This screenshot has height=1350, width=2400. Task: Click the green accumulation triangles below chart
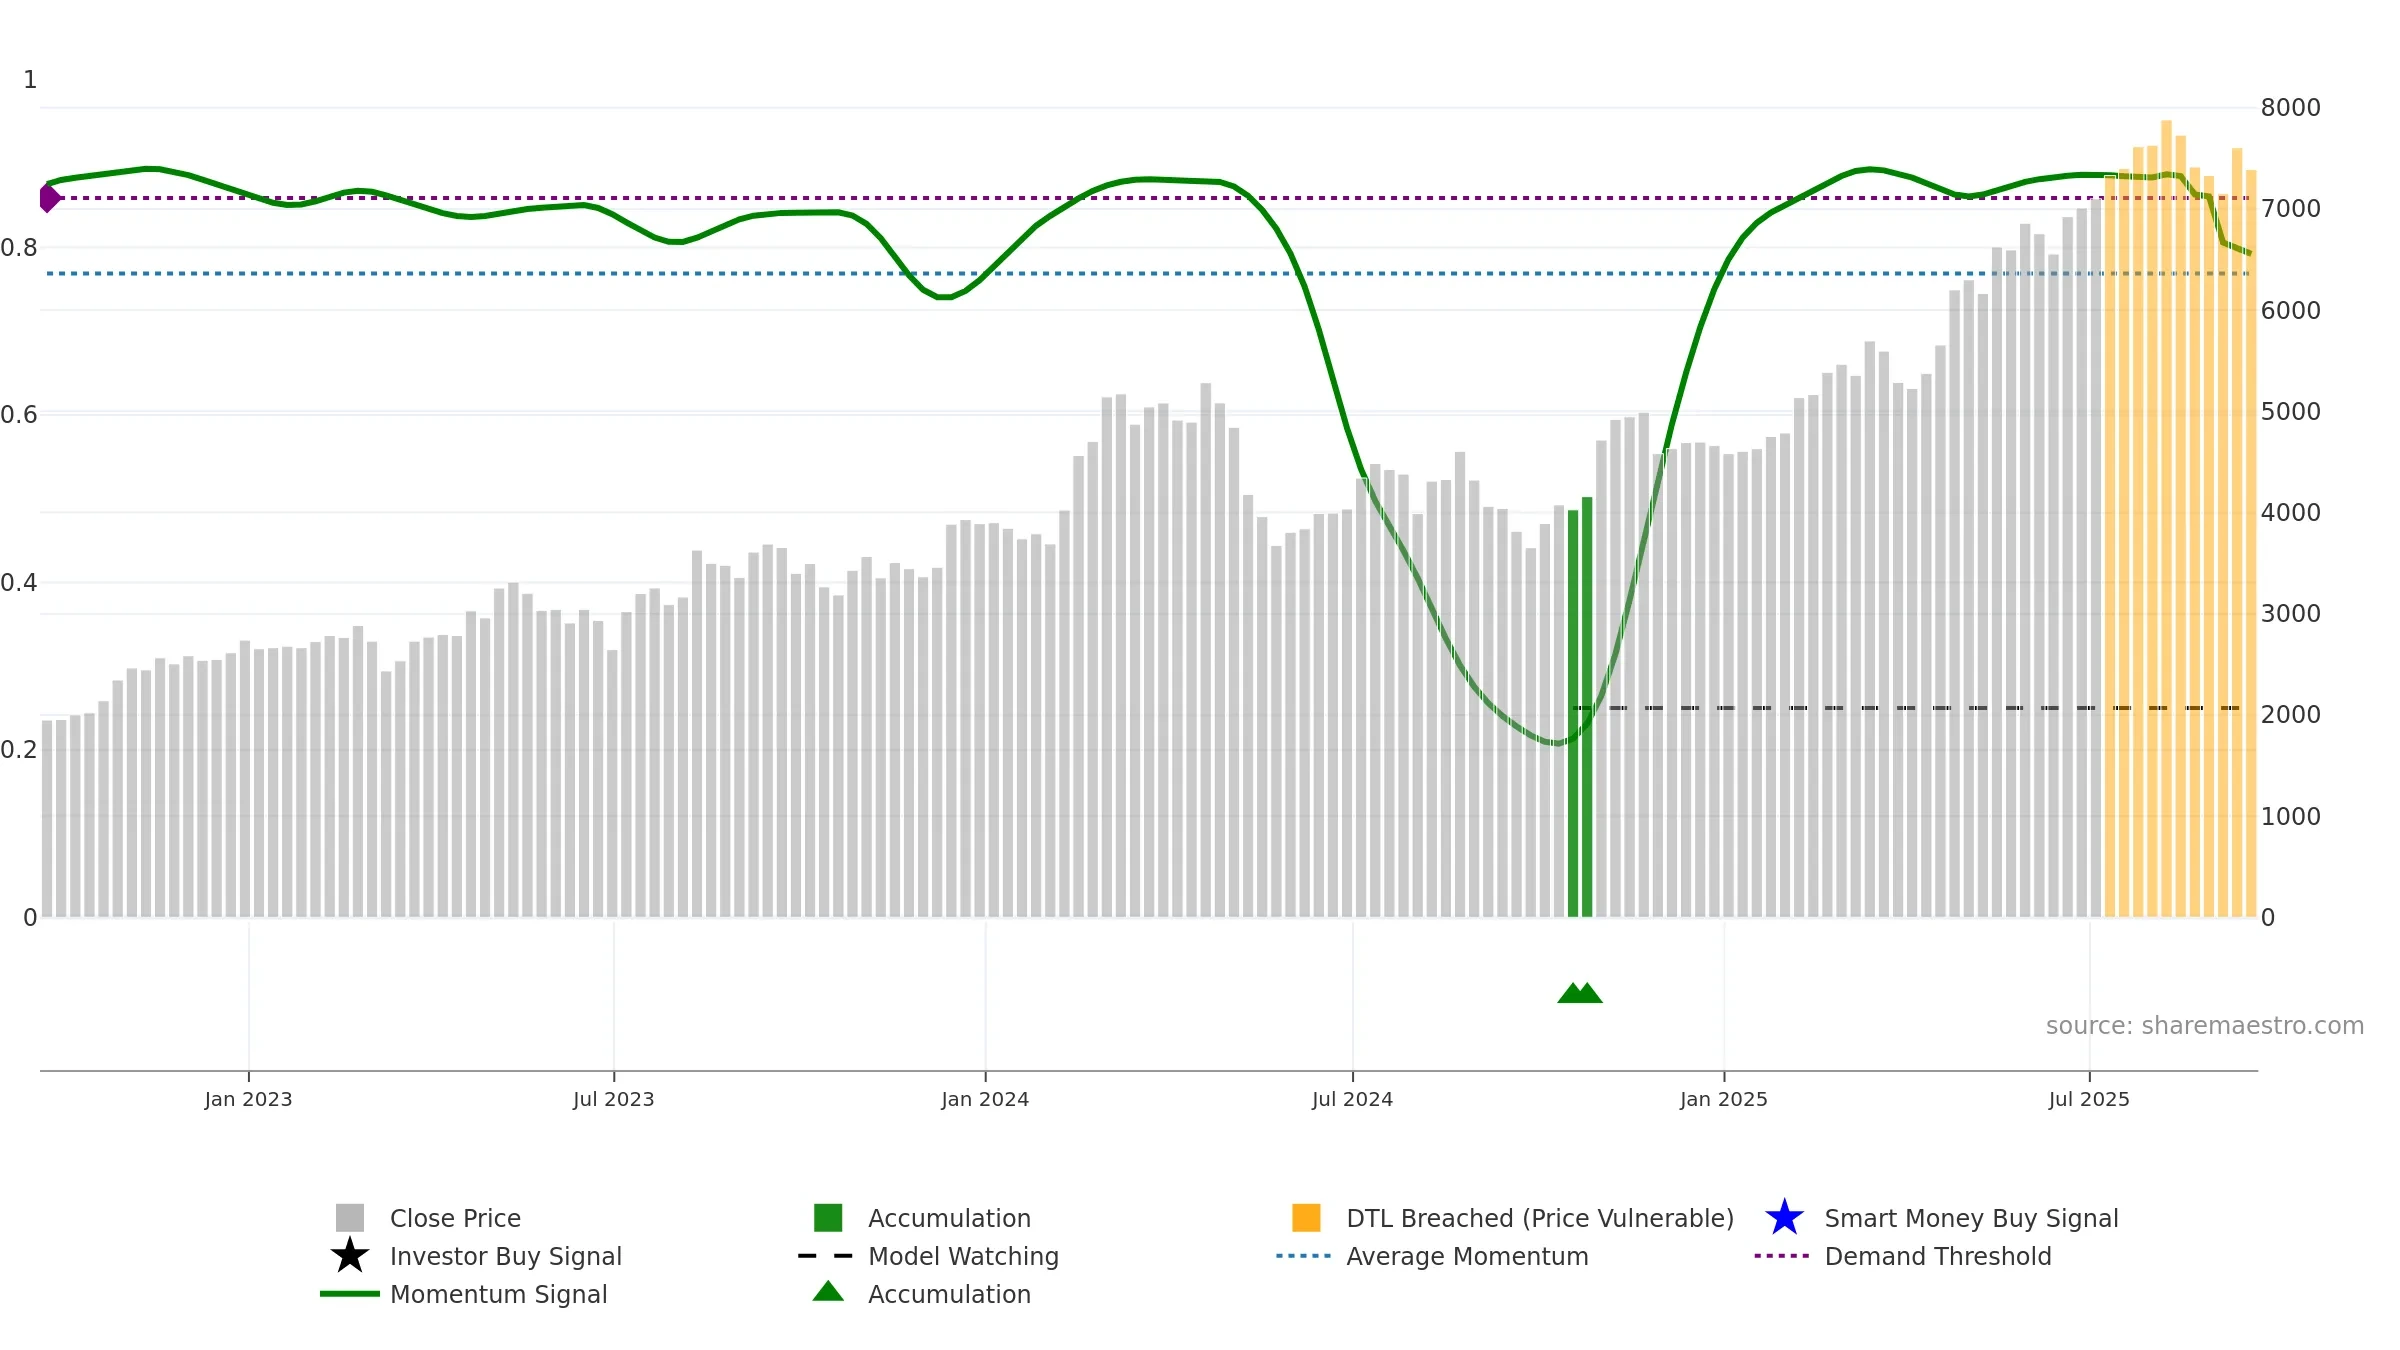click(x=1580, y=992)
